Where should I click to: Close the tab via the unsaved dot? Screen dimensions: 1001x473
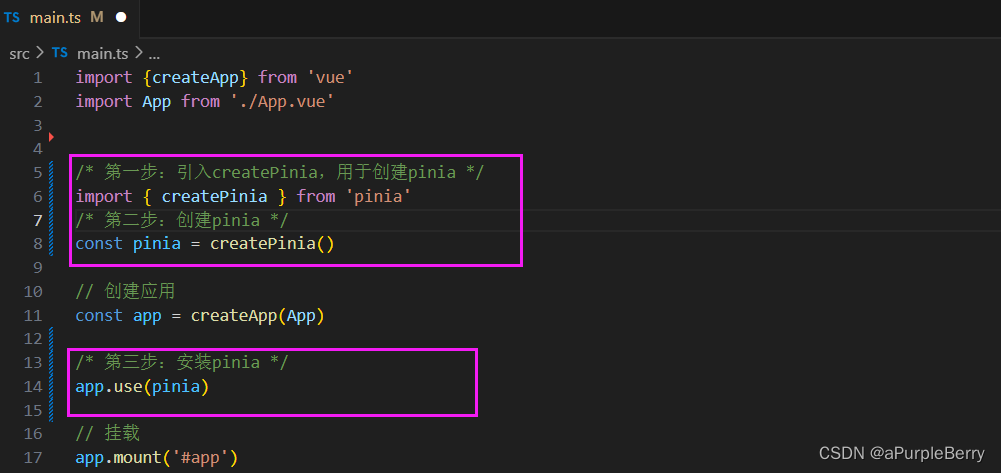tap(121, 18)
